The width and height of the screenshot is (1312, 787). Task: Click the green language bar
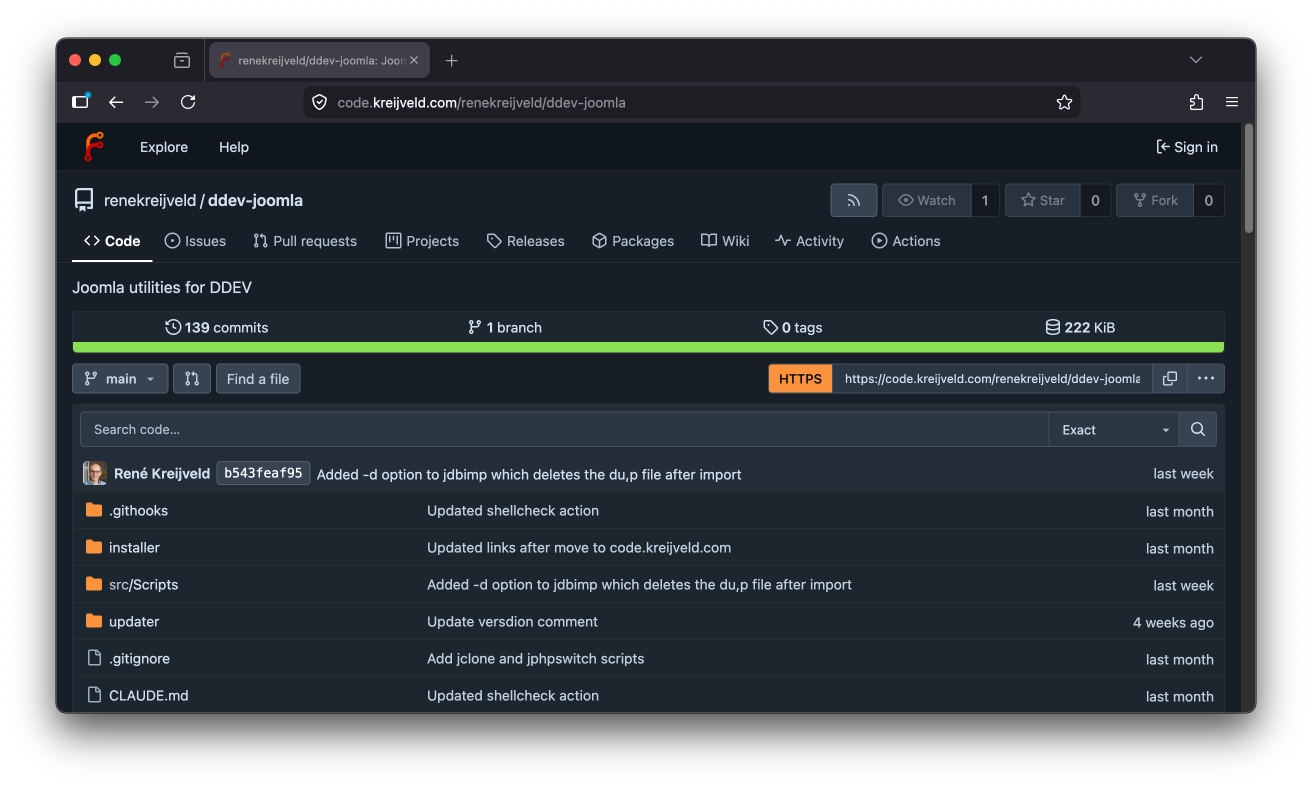click(x=648, y=347)
